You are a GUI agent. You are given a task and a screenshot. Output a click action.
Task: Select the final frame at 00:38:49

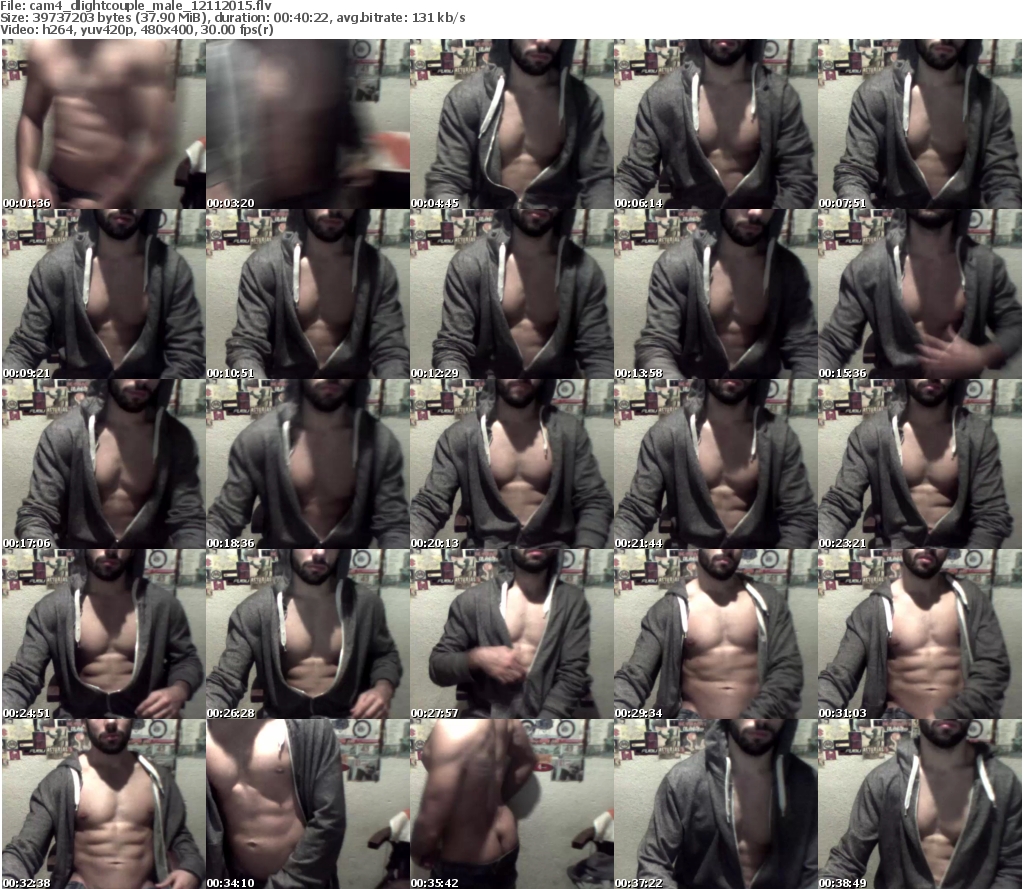pyautogui.click(x=919, y=803)
